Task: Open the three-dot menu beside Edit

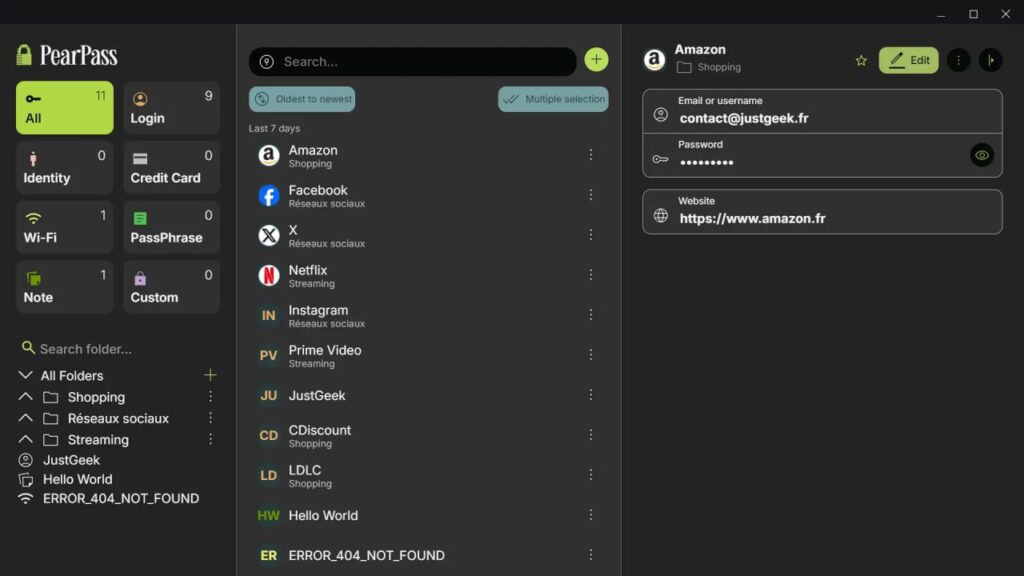Action: 958,60
